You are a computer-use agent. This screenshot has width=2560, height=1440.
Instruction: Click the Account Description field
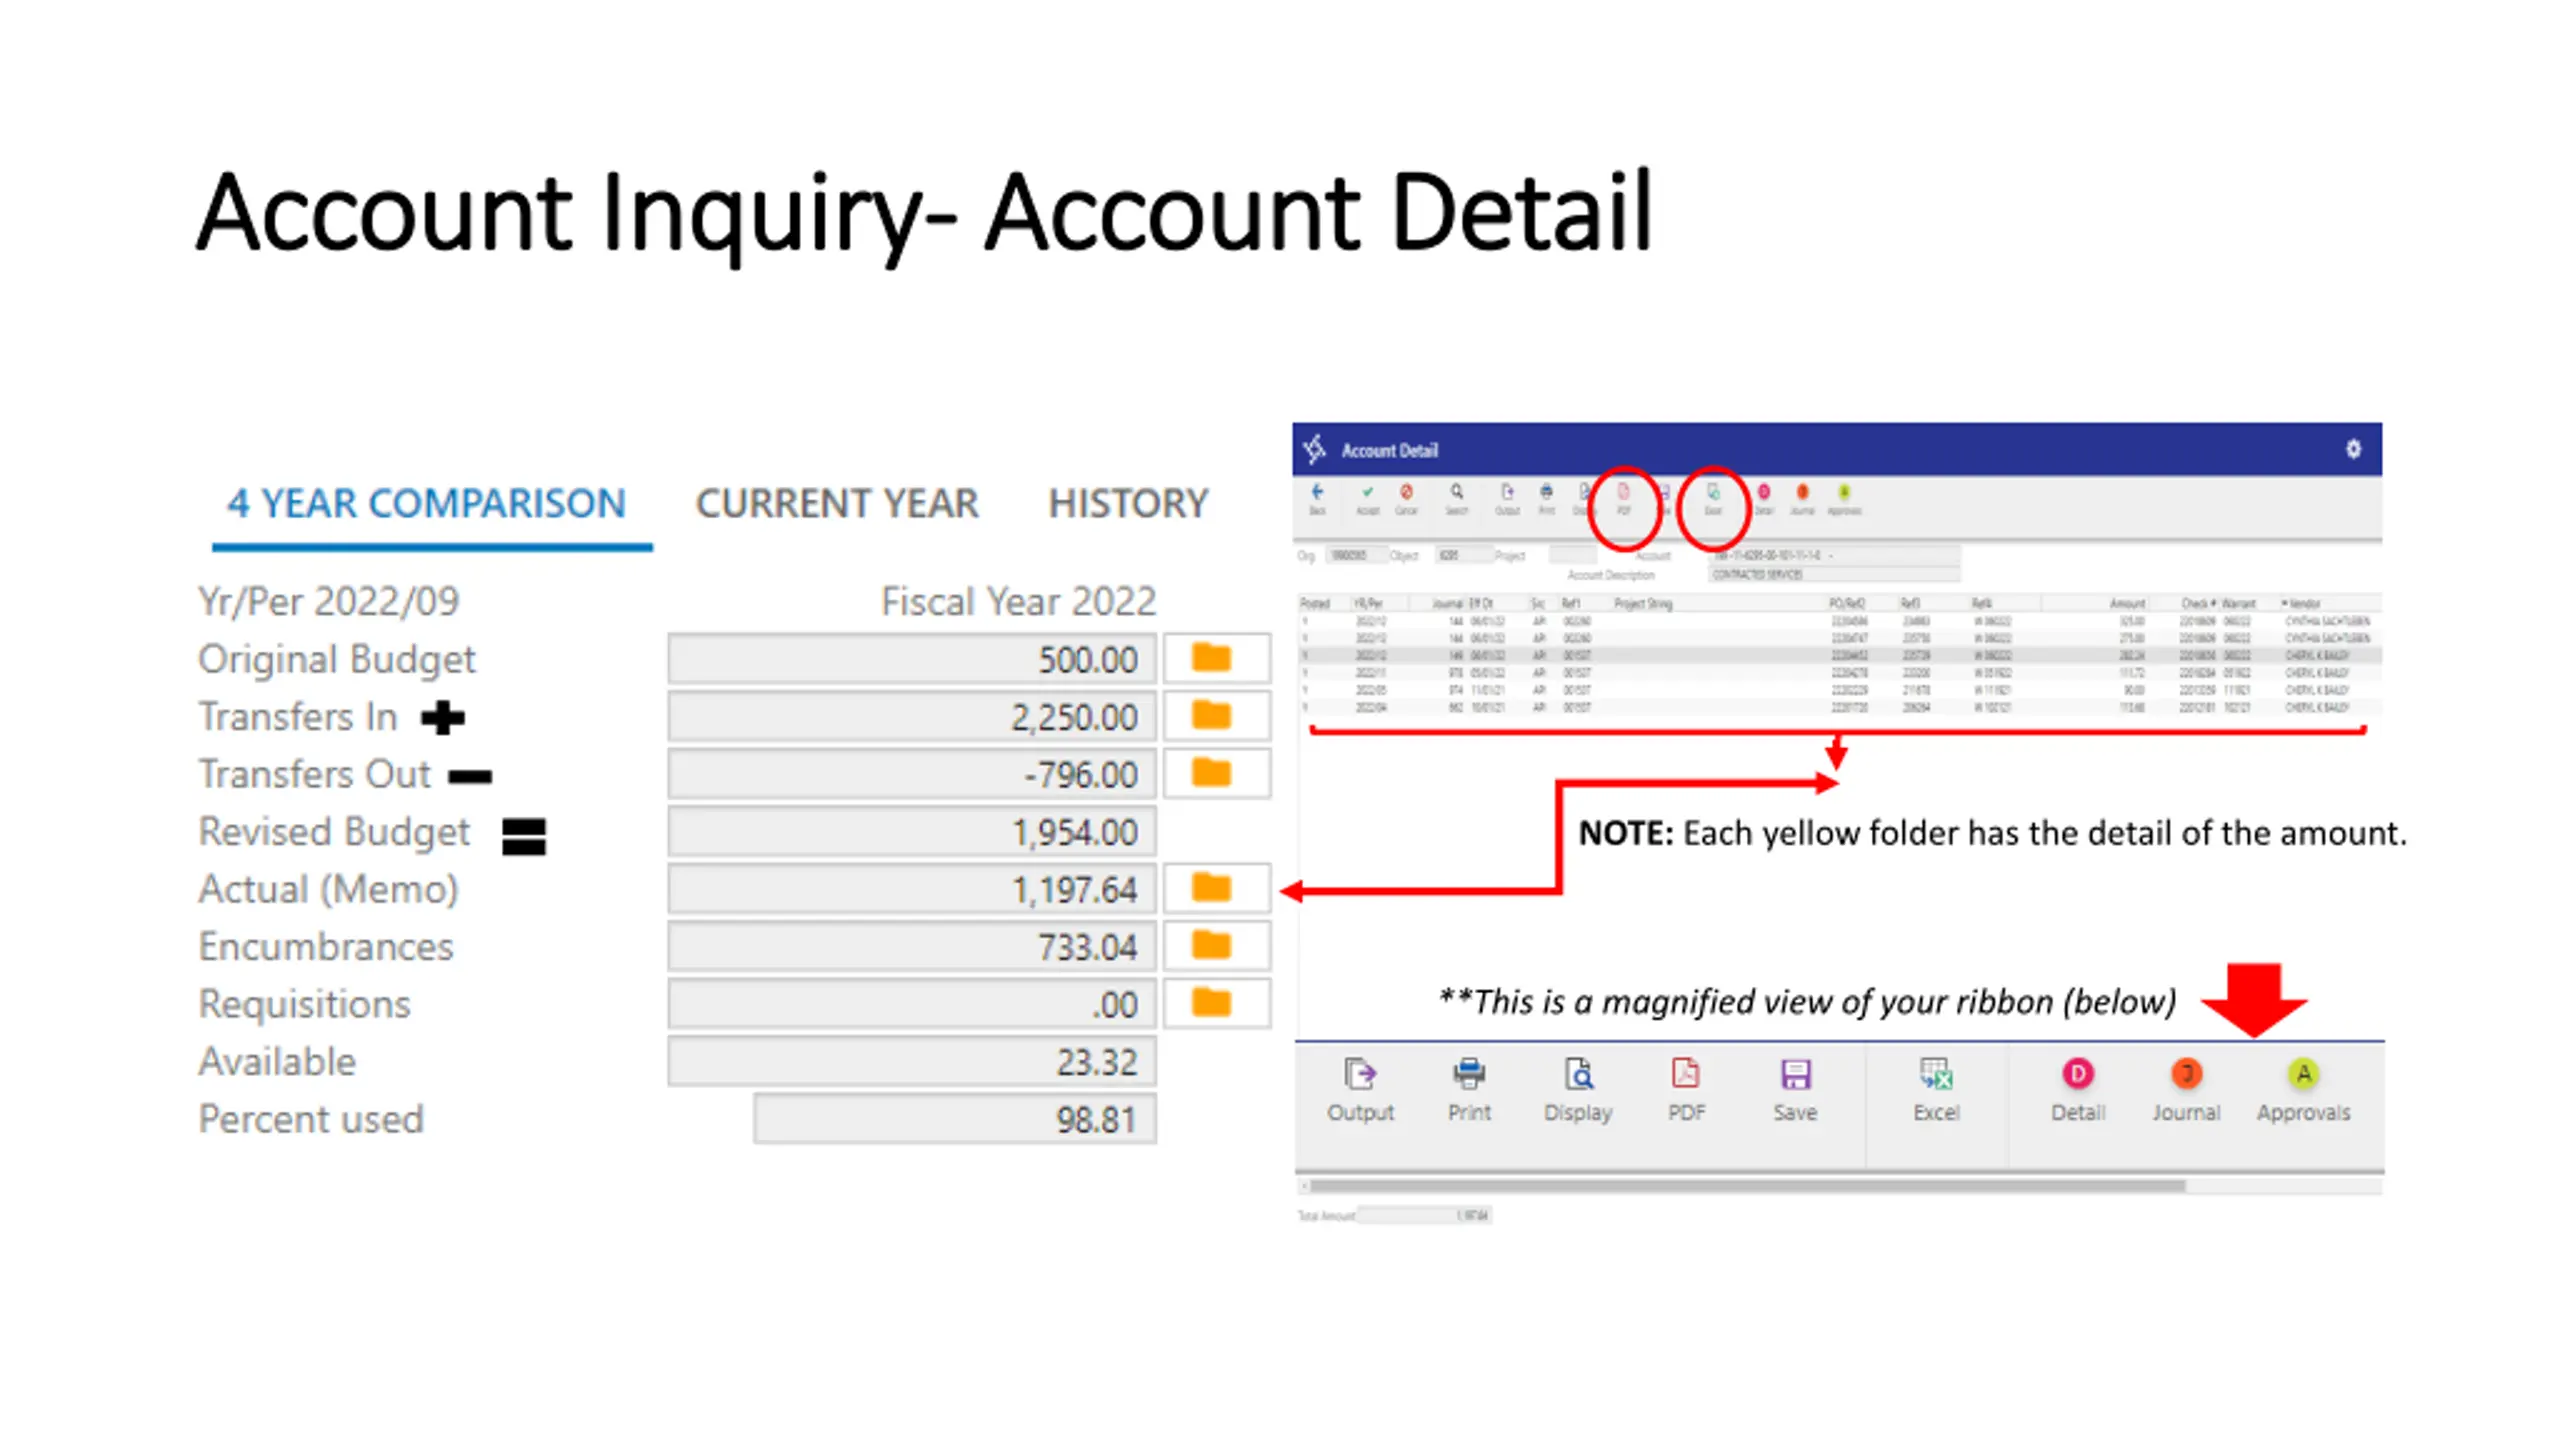click(x=1834, y=574)
